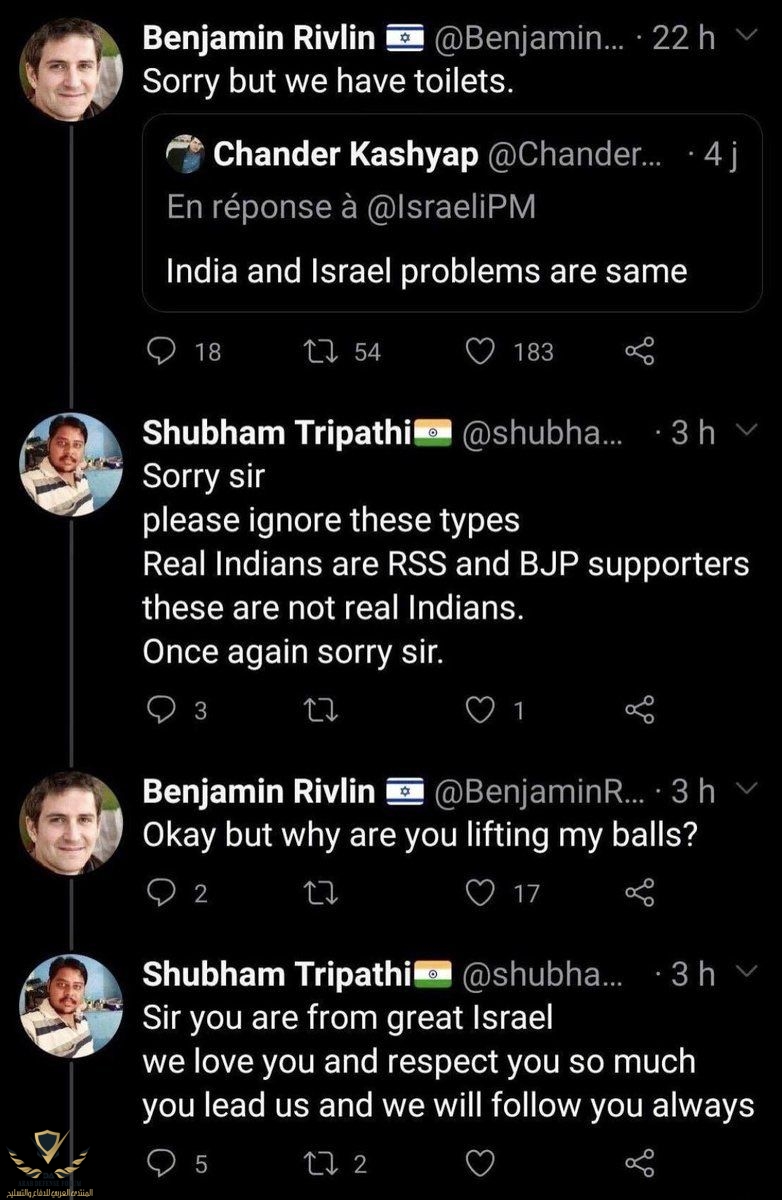782x1200 pixels.
Task: Open the options chevron on the 22 h tweet
Action: coord(744,37)
